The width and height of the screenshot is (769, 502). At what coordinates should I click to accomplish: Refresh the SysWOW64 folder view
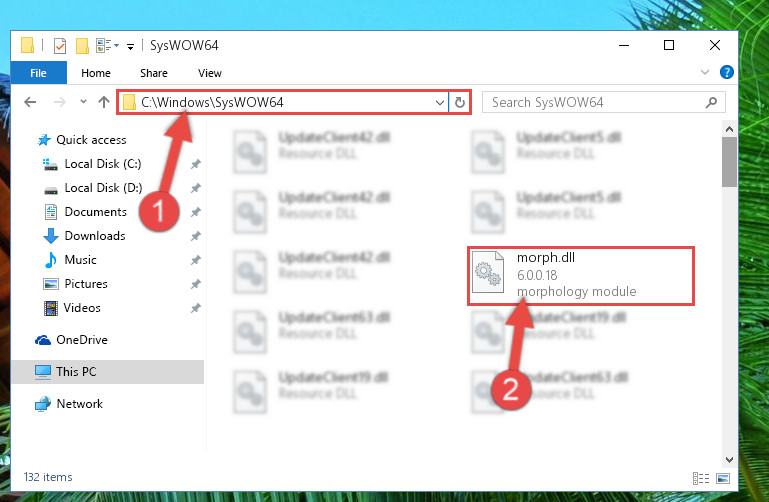click(460, 102)
